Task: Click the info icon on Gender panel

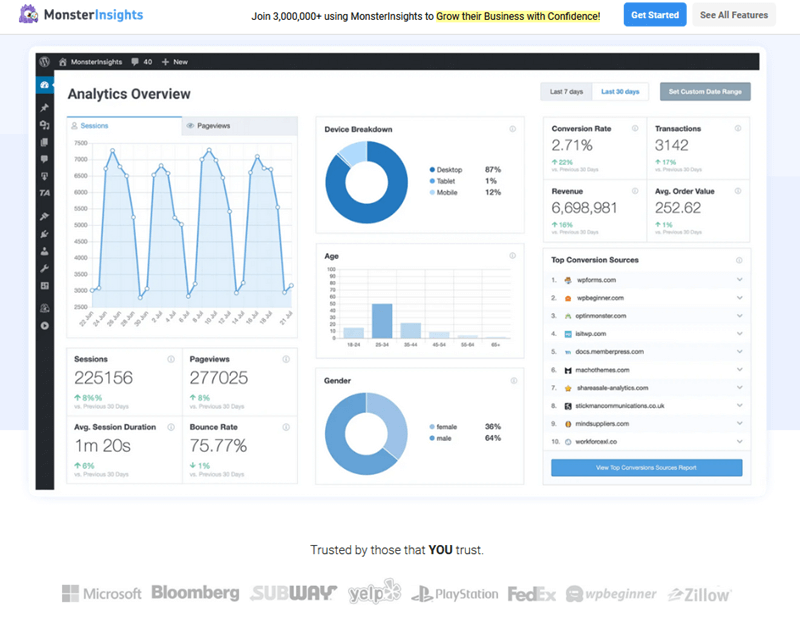Action: [512, 381]
